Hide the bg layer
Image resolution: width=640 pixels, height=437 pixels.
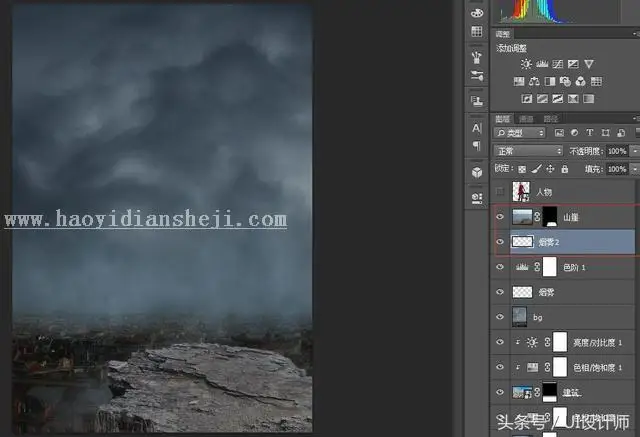(x=500, y=317)
